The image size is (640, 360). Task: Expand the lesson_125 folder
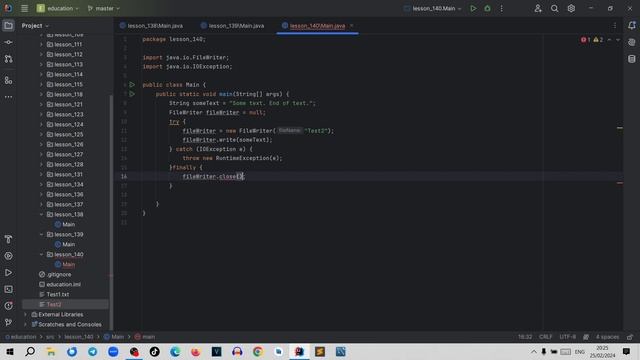(x=41, y=134)
